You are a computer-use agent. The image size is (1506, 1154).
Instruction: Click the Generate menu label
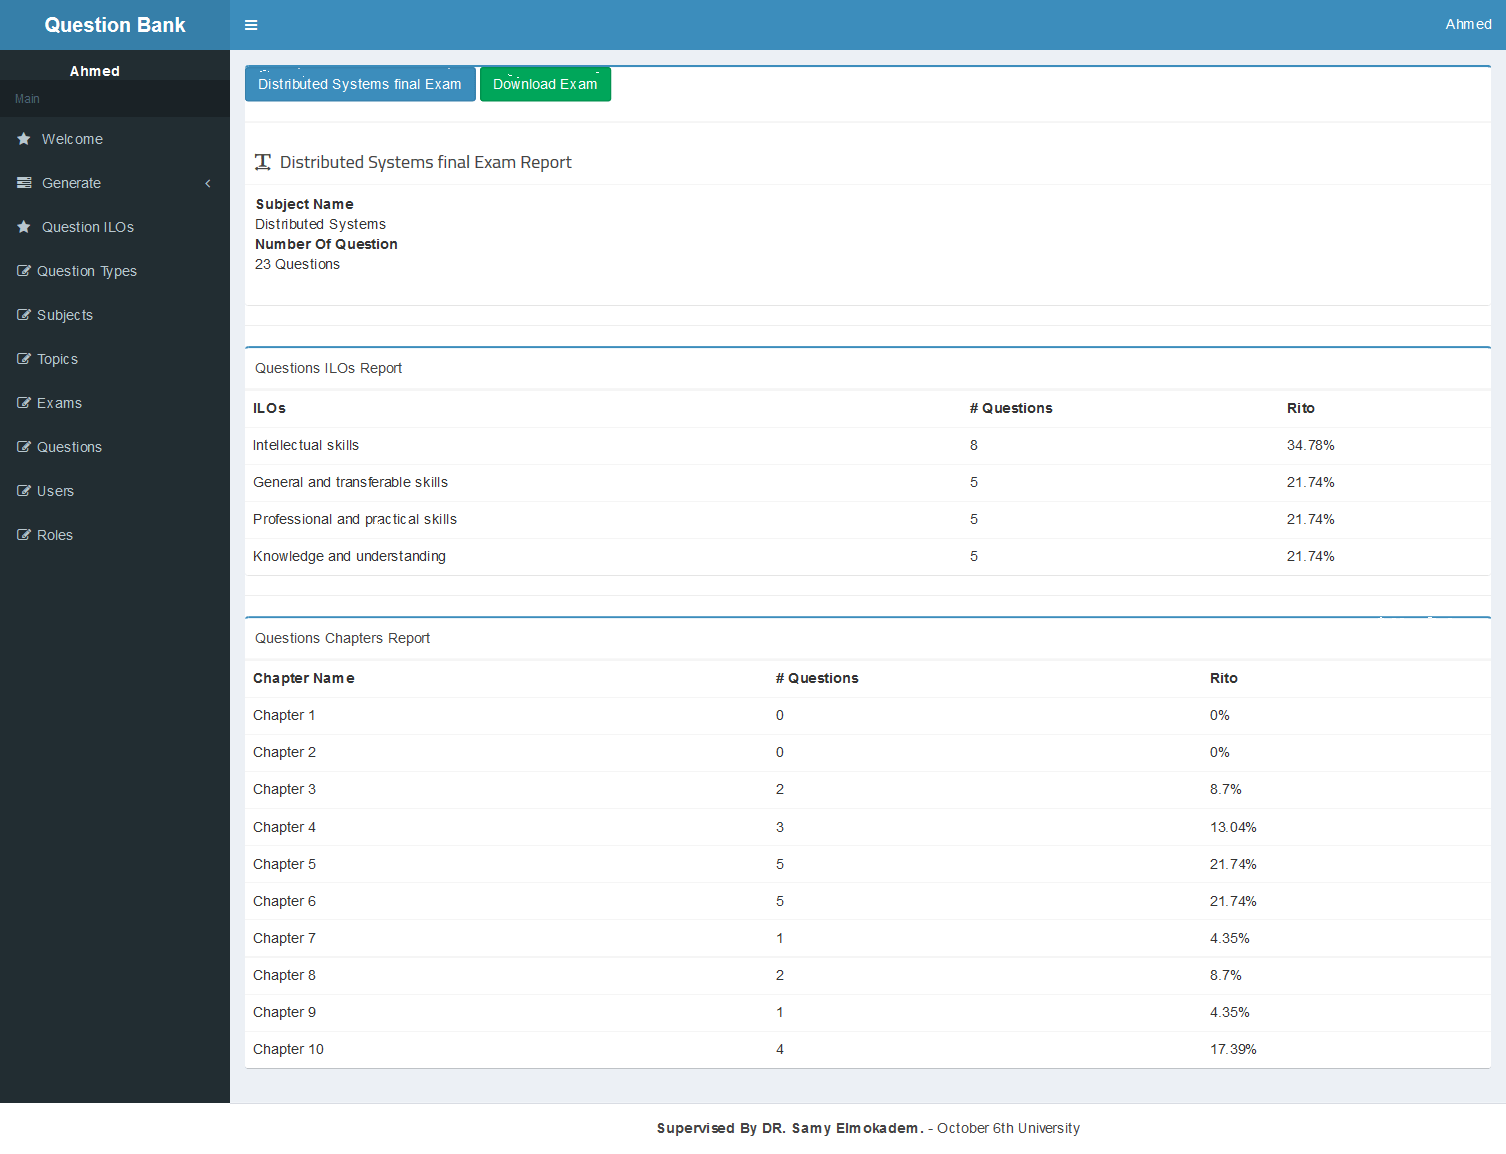pyautogui.click(x=71, y=183)
